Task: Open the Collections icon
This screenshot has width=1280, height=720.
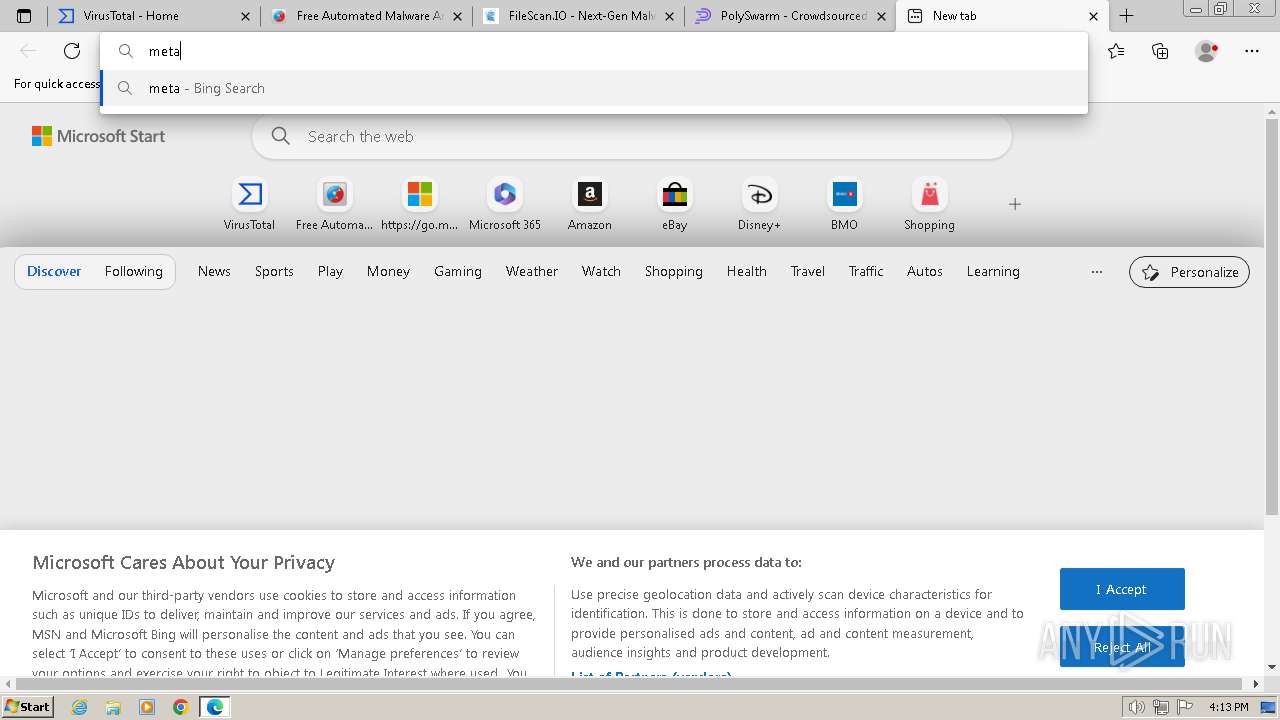Action: 1160,51
